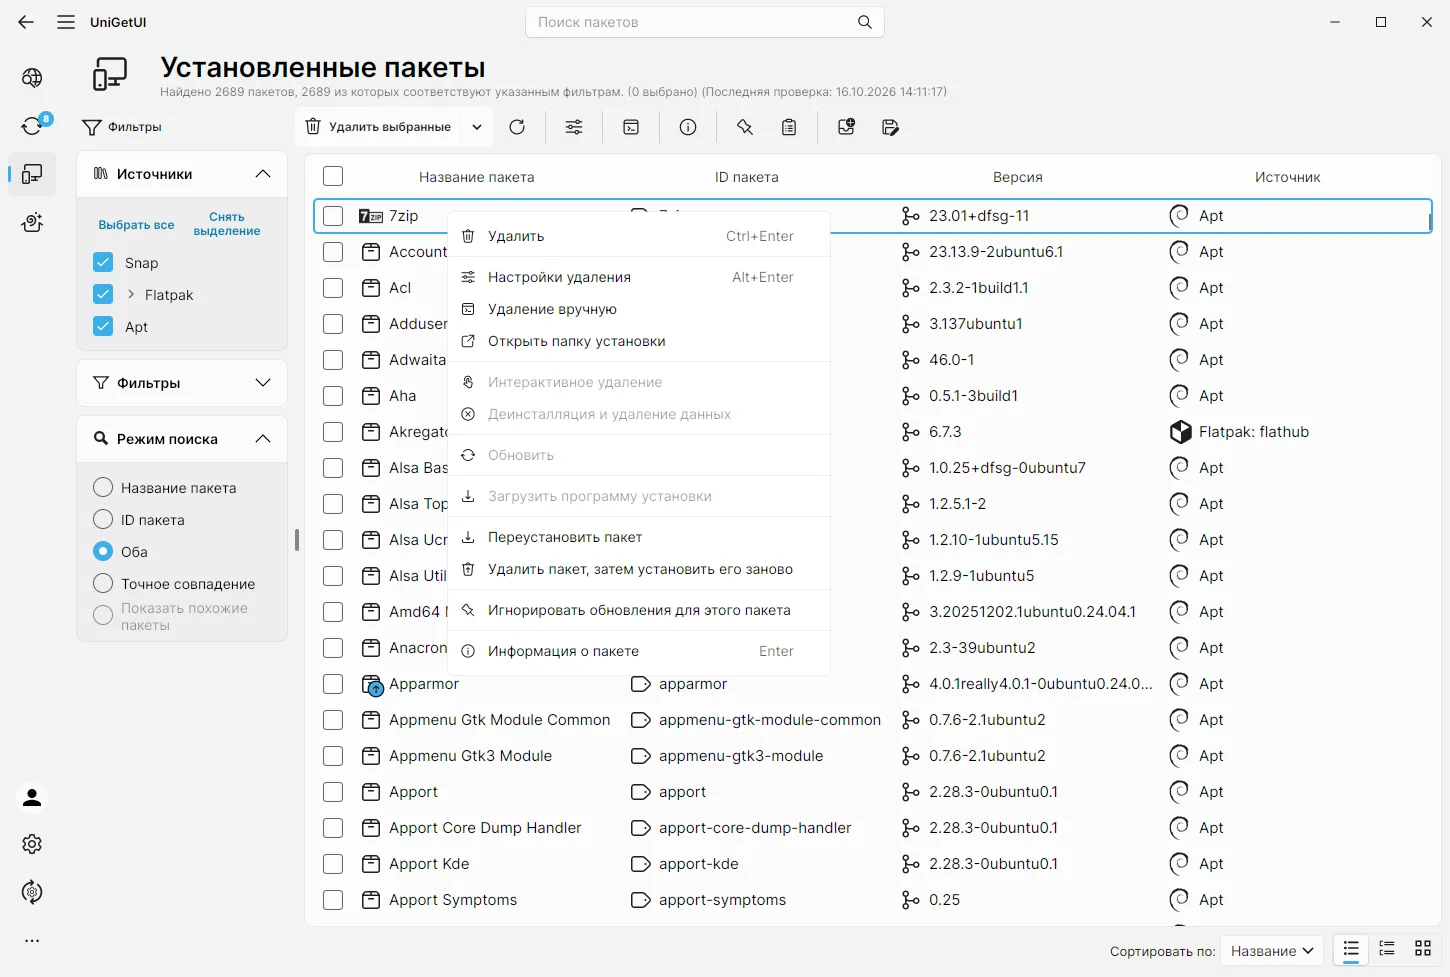Open the Название sort dropdown
This screenshot has width=1450, height=977.
pyautogui.click(x=1272, y=951)
